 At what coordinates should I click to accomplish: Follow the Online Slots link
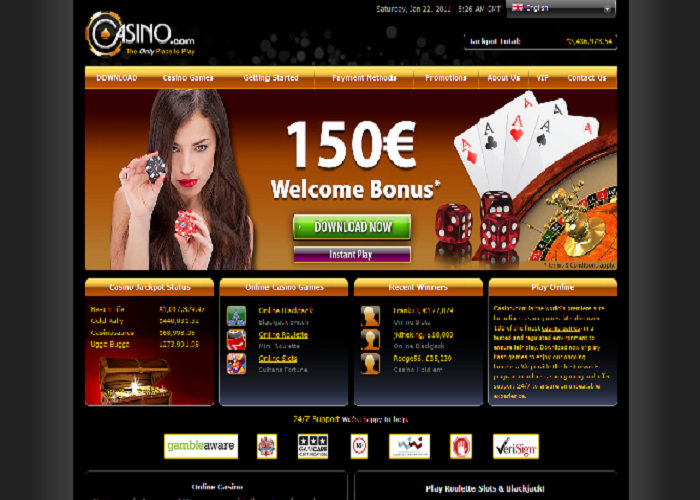[278, 358]
